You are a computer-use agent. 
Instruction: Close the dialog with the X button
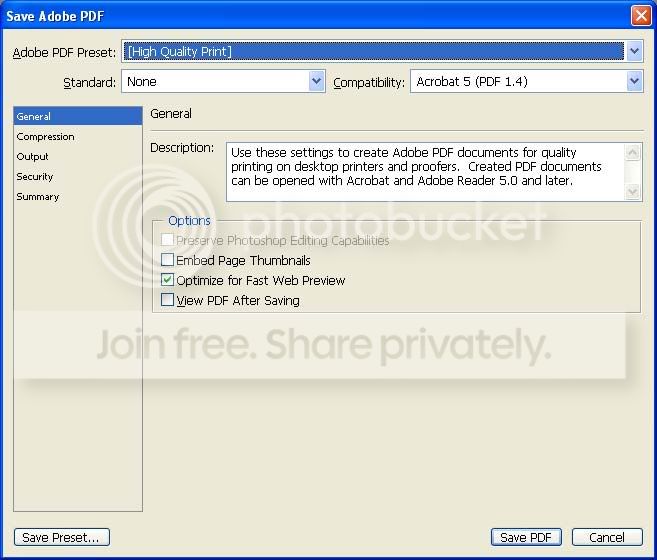tap(641, 16)
